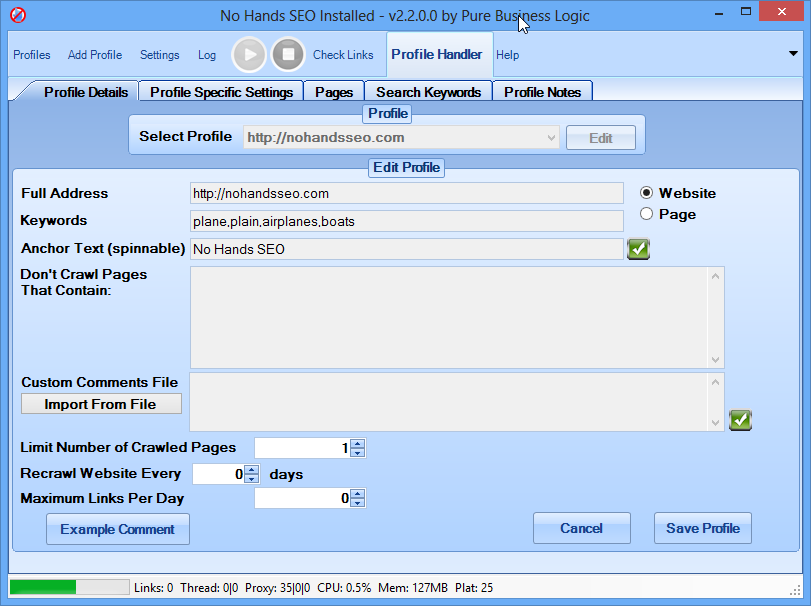The height and width of the screenshot is (606, 811).
Task: Open the Search Keywords tab
Action: [428, 92]
